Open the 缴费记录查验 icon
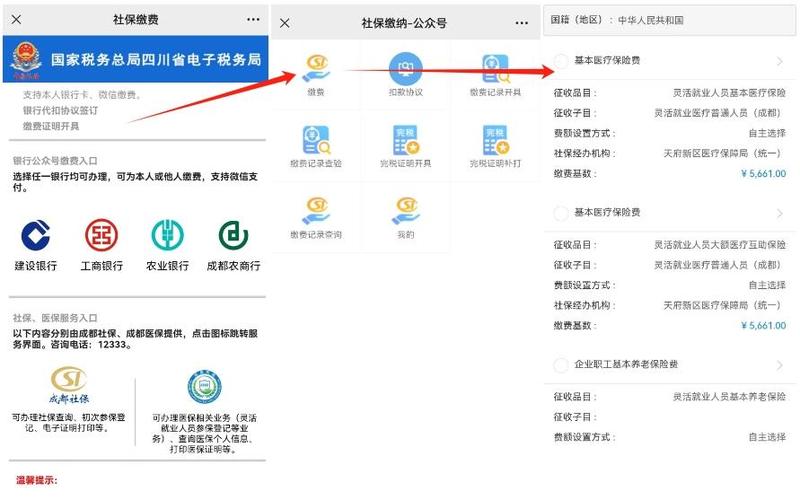 coord(316,140)
